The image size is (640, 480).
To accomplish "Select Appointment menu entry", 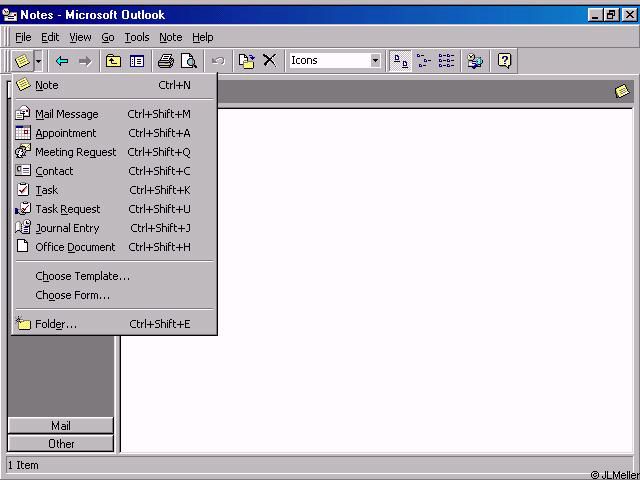I will (x=114, y=133).
